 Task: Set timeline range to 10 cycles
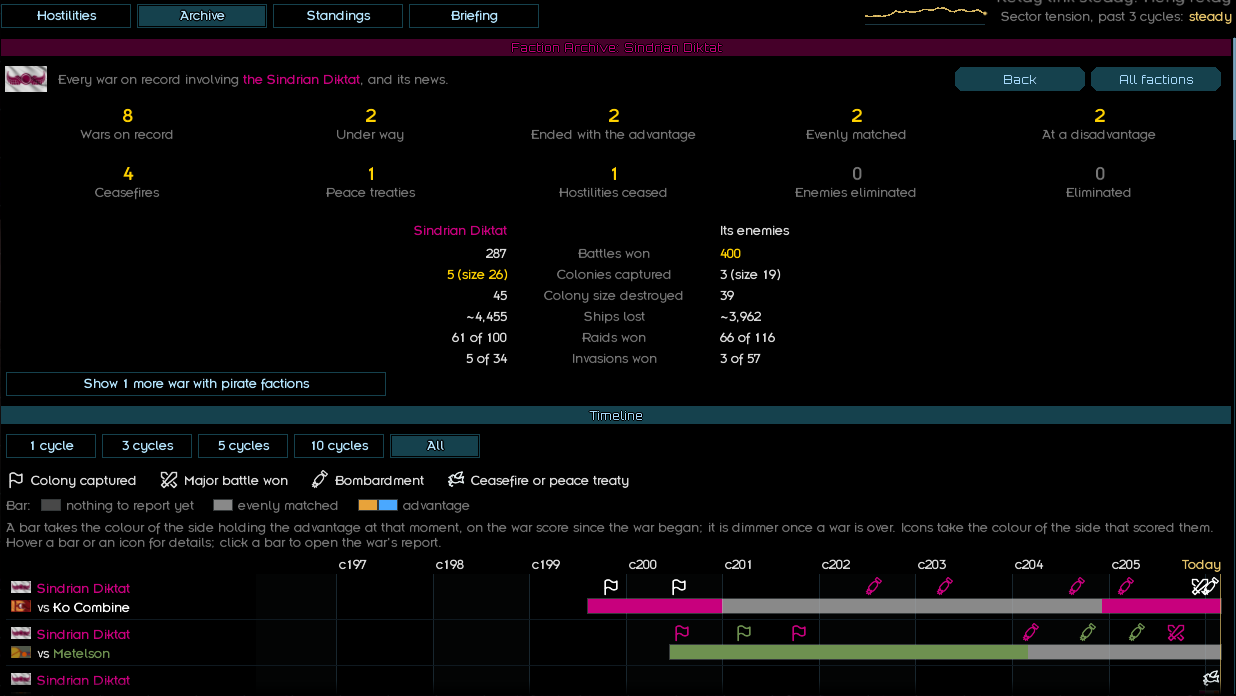pyautogui.click(x=340, y=446)
